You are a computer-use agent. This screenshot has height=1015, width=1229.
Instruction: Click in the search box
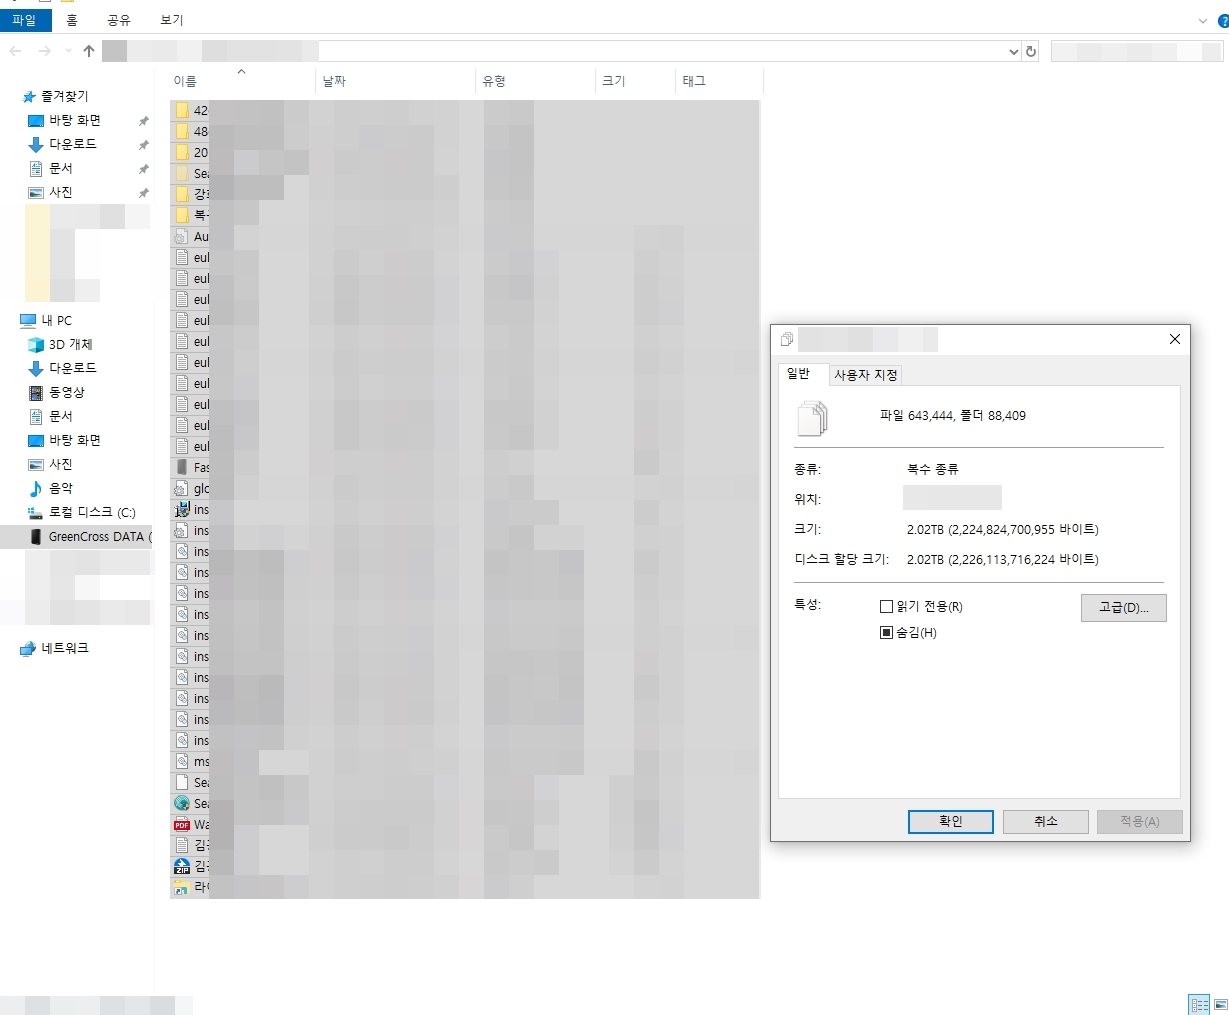(x=1136, y=52)
